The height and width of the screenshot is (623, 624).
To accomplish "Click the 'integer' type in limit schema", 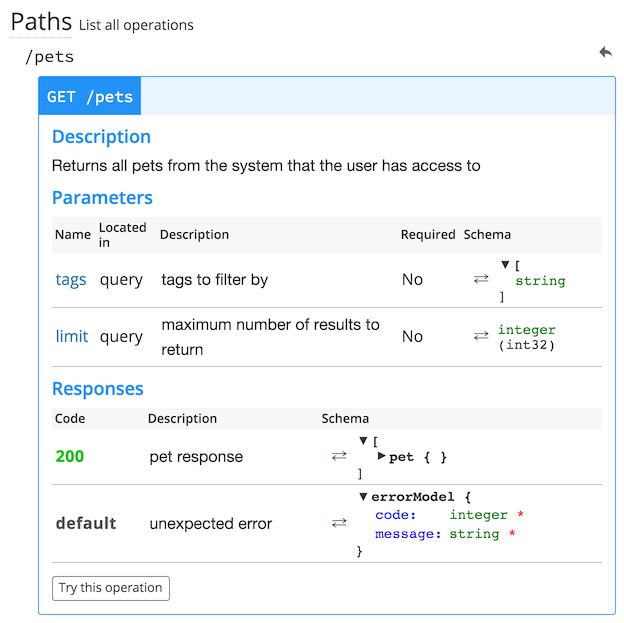I will 527,330.
